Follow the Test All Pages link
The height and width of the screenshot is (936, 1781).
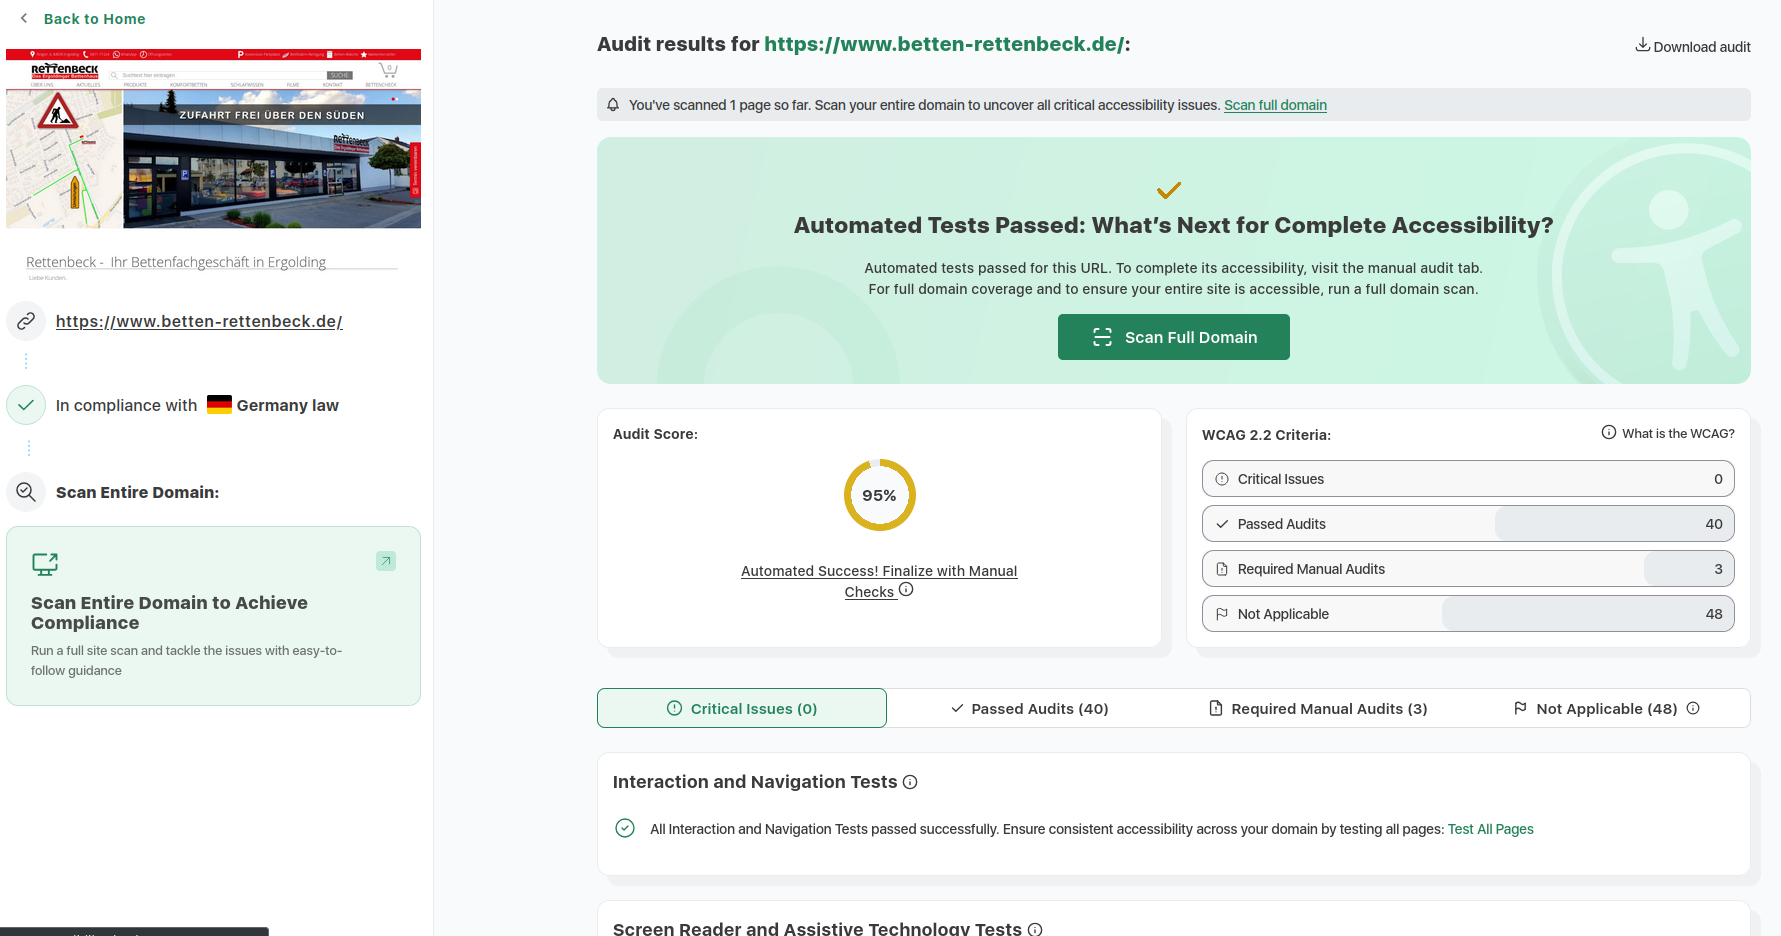[x=1490, y=829]
